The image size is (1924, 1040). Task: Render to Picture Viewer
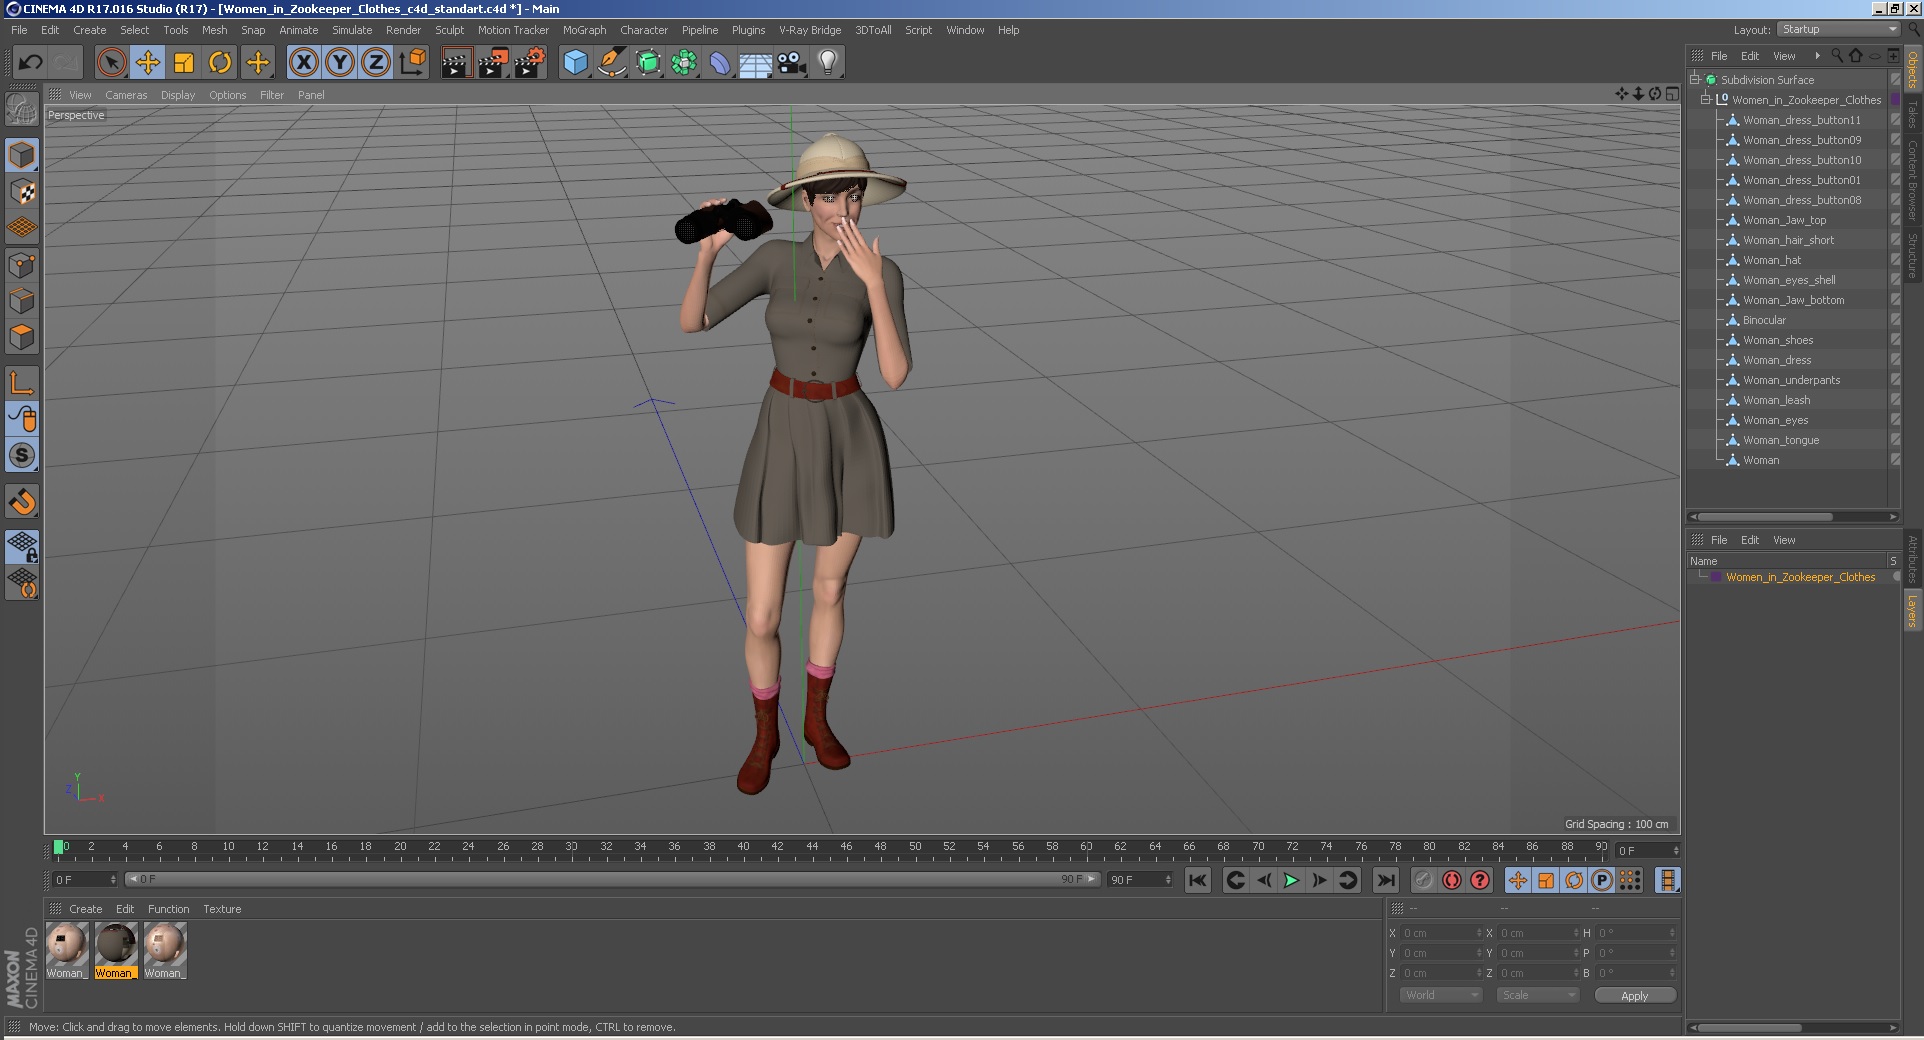(x=492, y=63)
